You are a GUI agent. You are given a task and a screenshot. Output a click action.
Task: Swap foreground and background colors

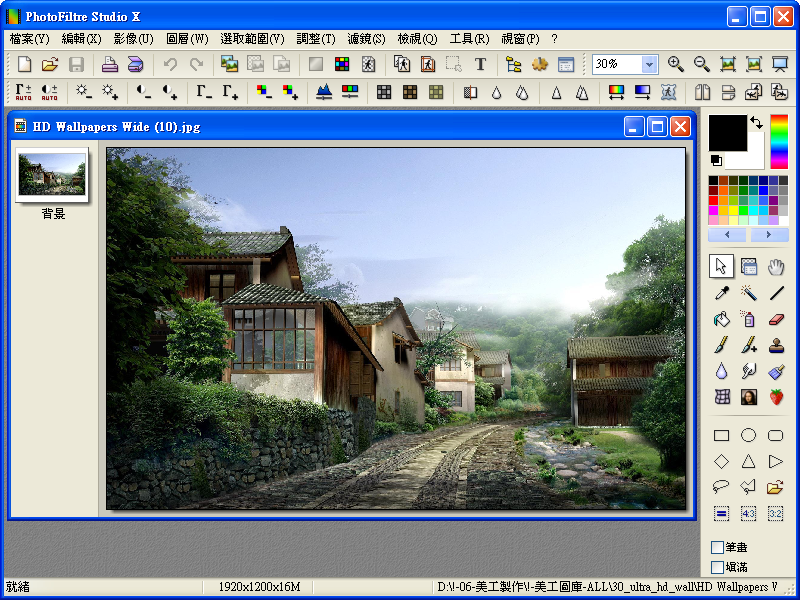point(757,122)
